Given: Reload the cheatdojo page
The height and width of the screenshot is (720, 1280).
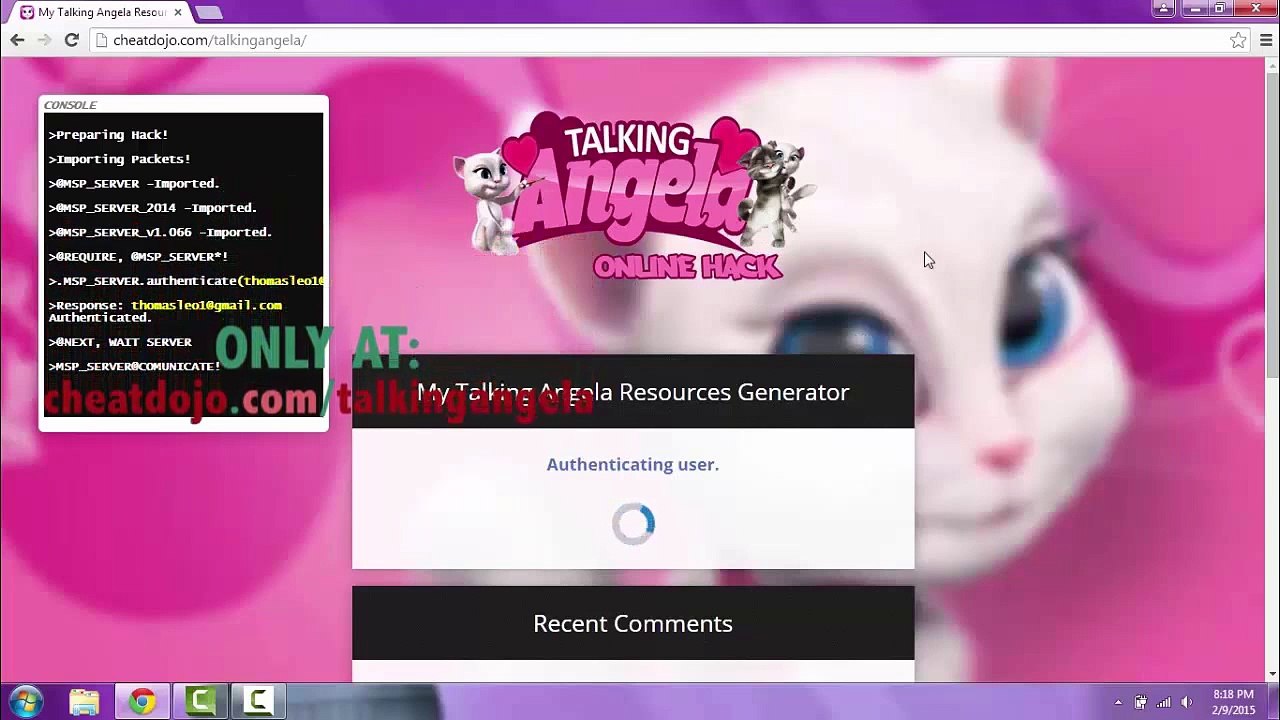Looking at the screenshot, I should [x=71, y=40].
